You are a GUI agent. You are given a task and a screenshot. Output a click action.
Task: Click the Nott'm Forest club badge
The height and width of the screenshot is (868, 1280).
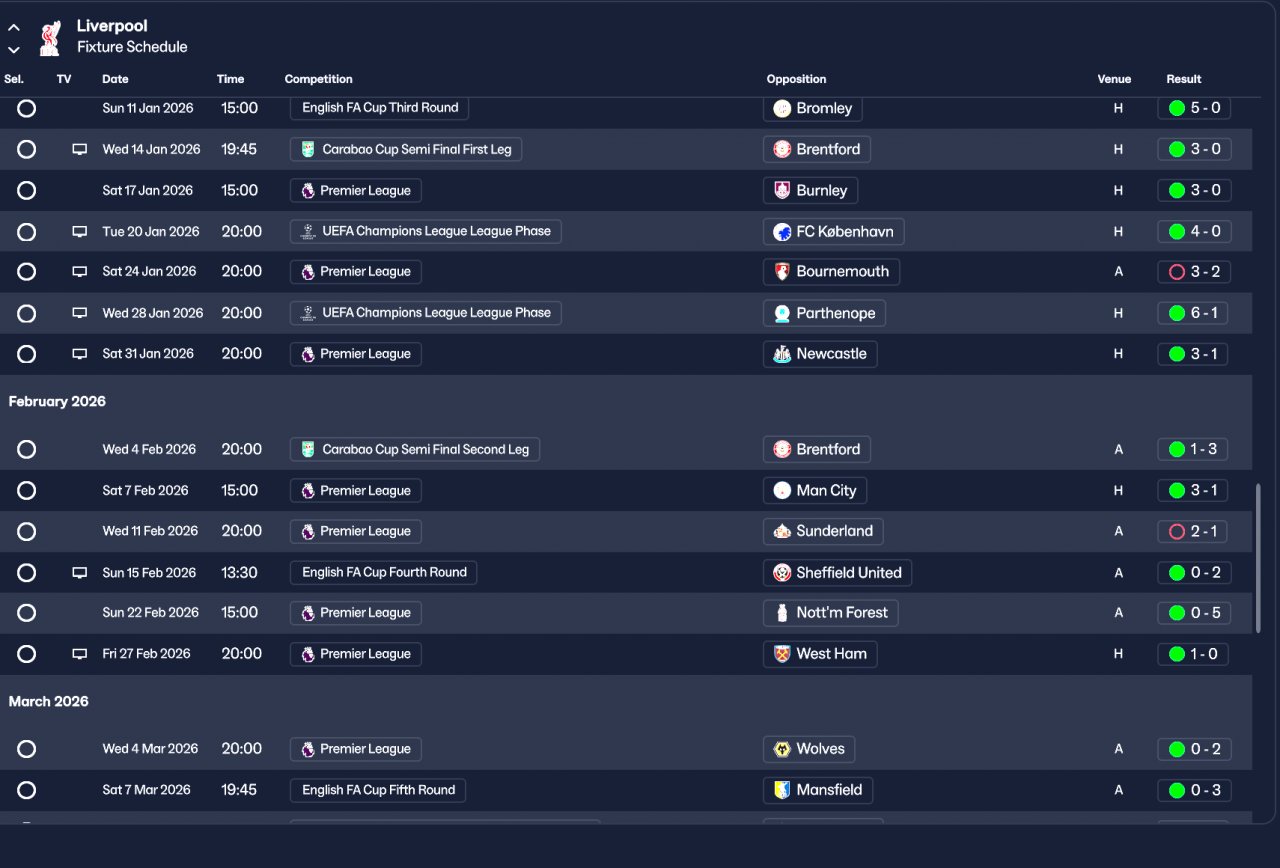782,613
